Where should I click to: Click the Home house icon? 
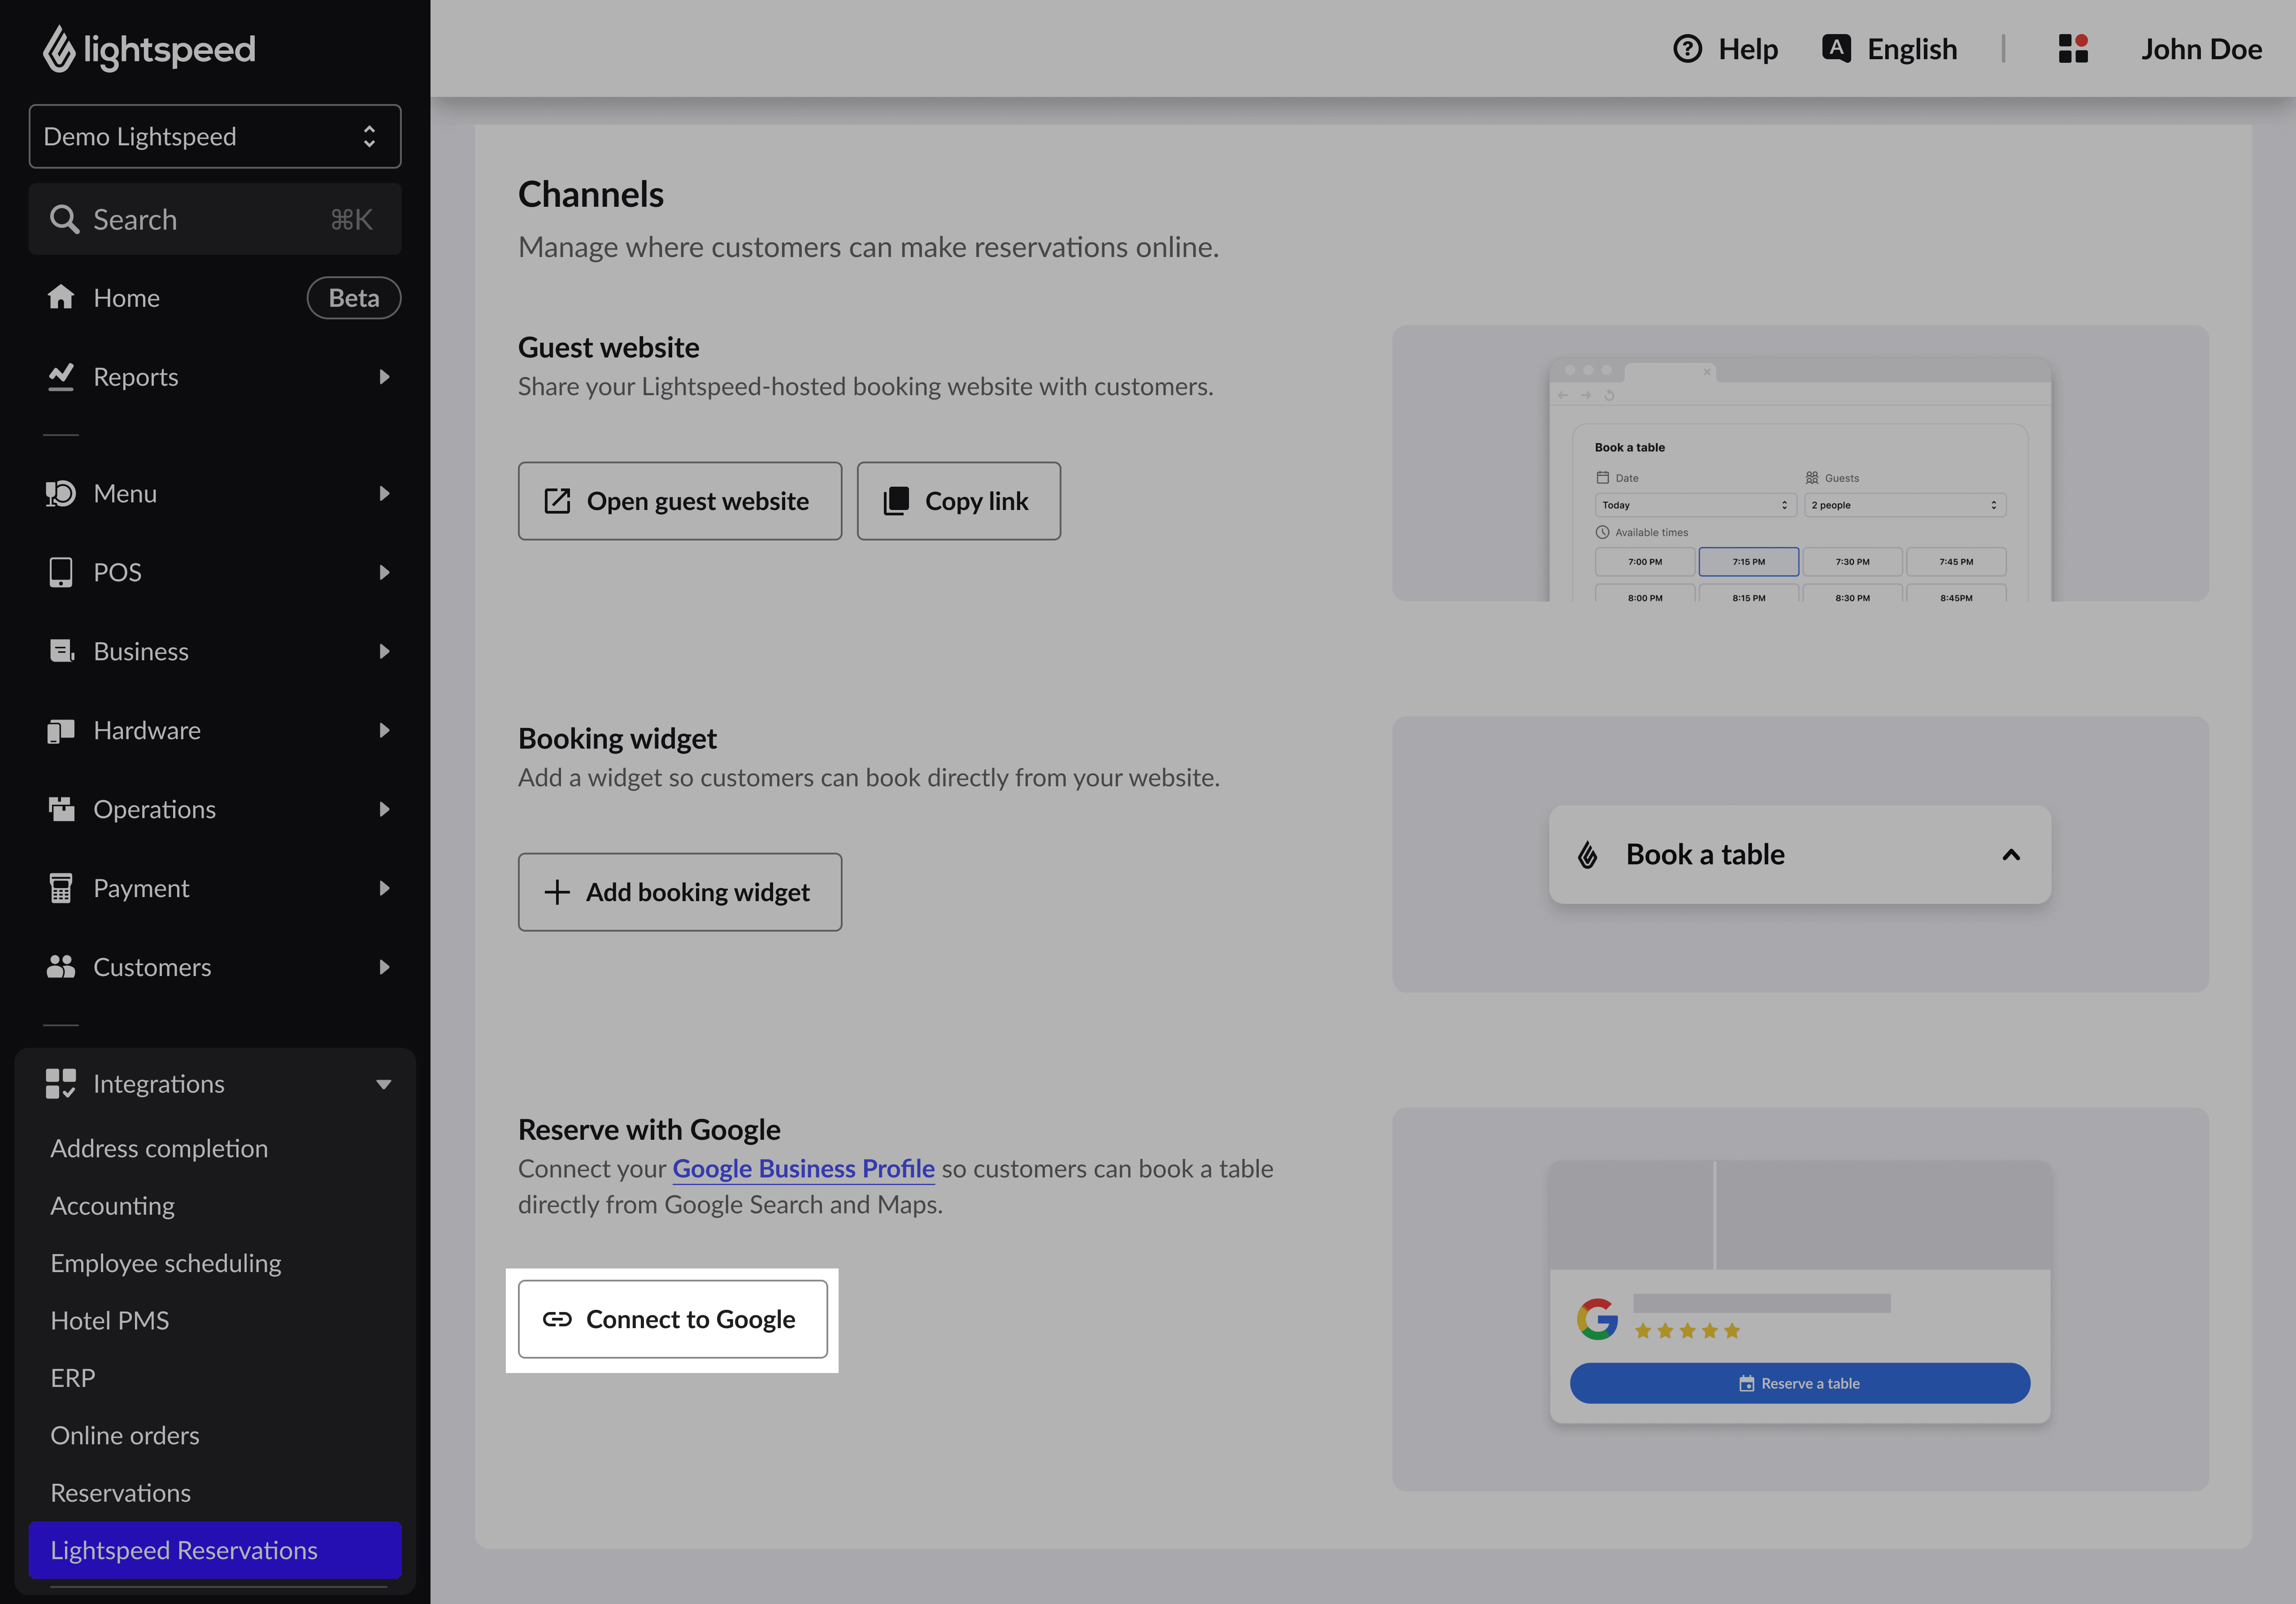61,297
